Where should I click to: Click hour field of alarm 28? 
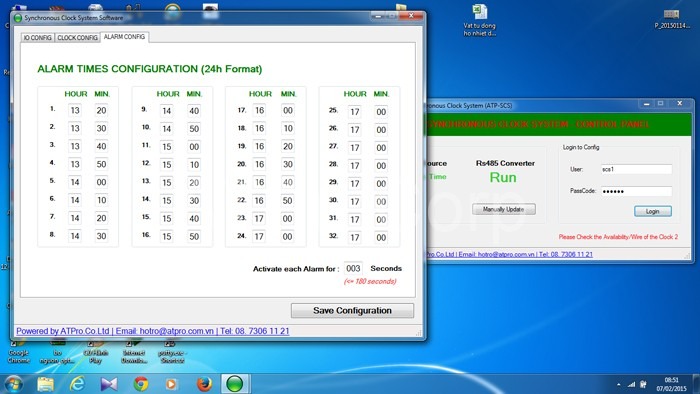coord(354,166)
